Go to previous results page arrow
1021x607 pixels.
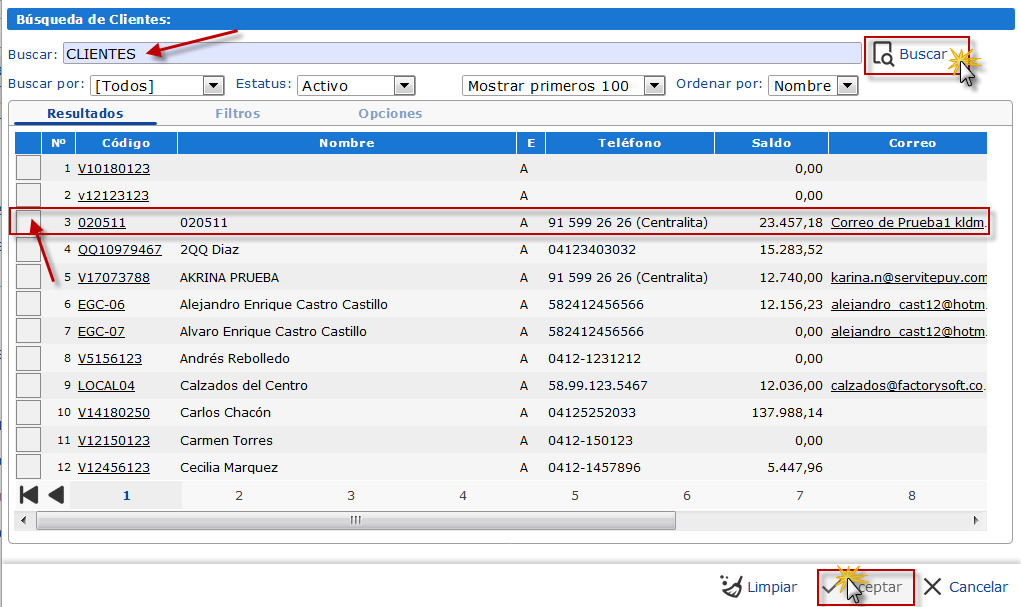(56, 494)
